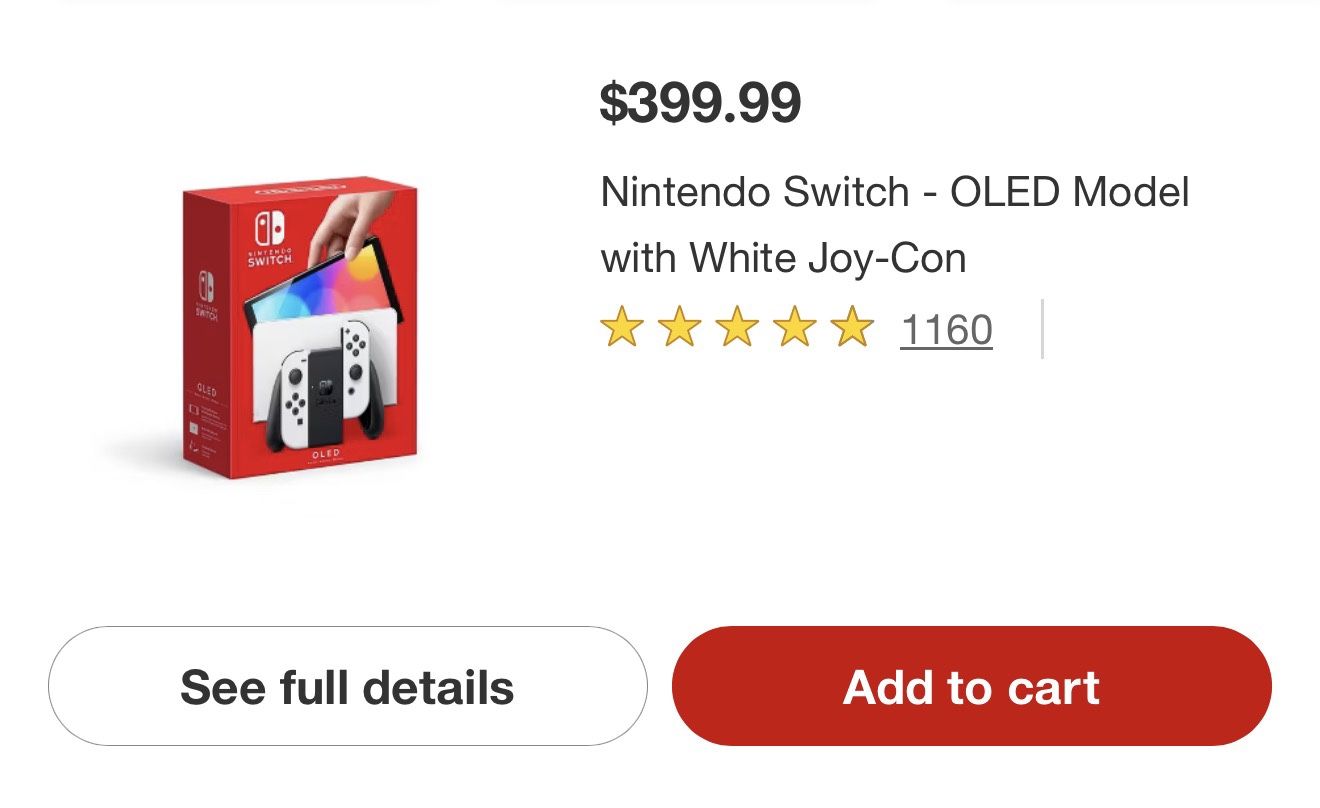Click the Nintendo Switch - OLED Model title
The width and height of the screenshot is (1320, 808).
point(895,192)
